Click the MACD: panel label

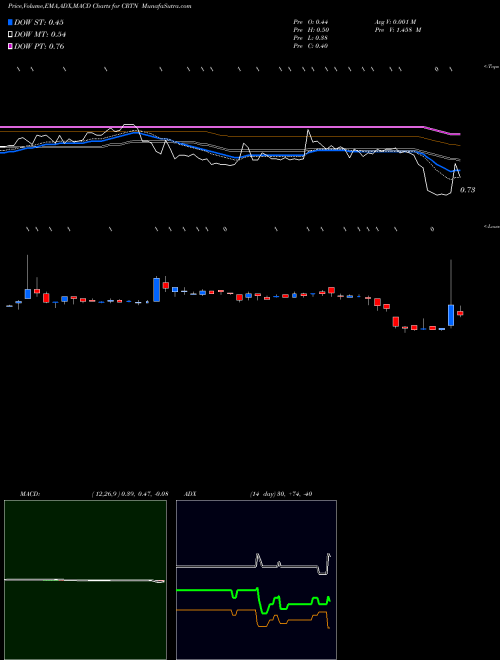pyautogui.click(x=30, y=494)
